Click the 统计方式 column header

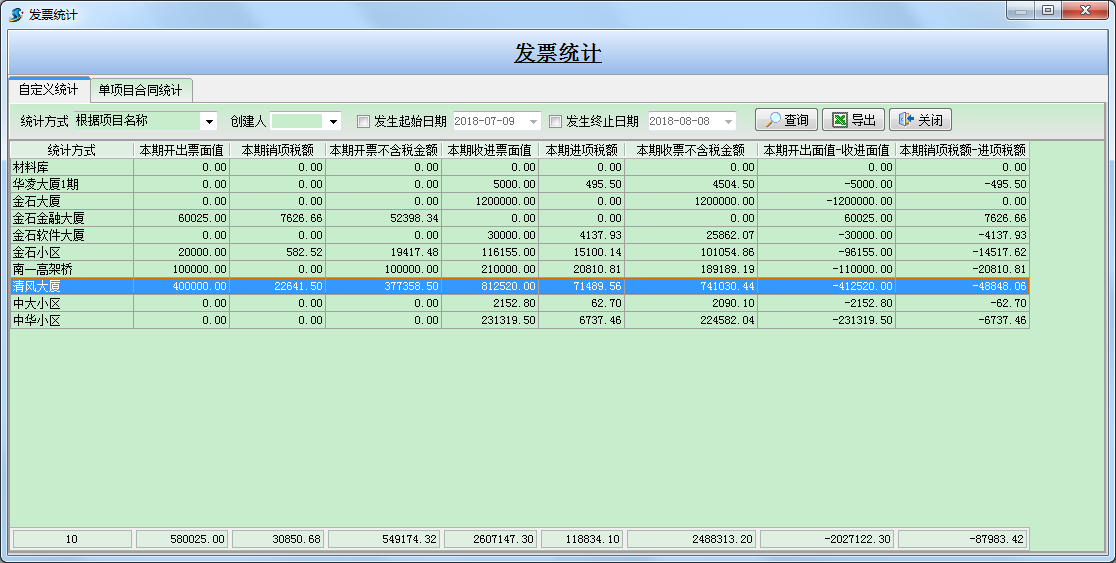[71, 150]
